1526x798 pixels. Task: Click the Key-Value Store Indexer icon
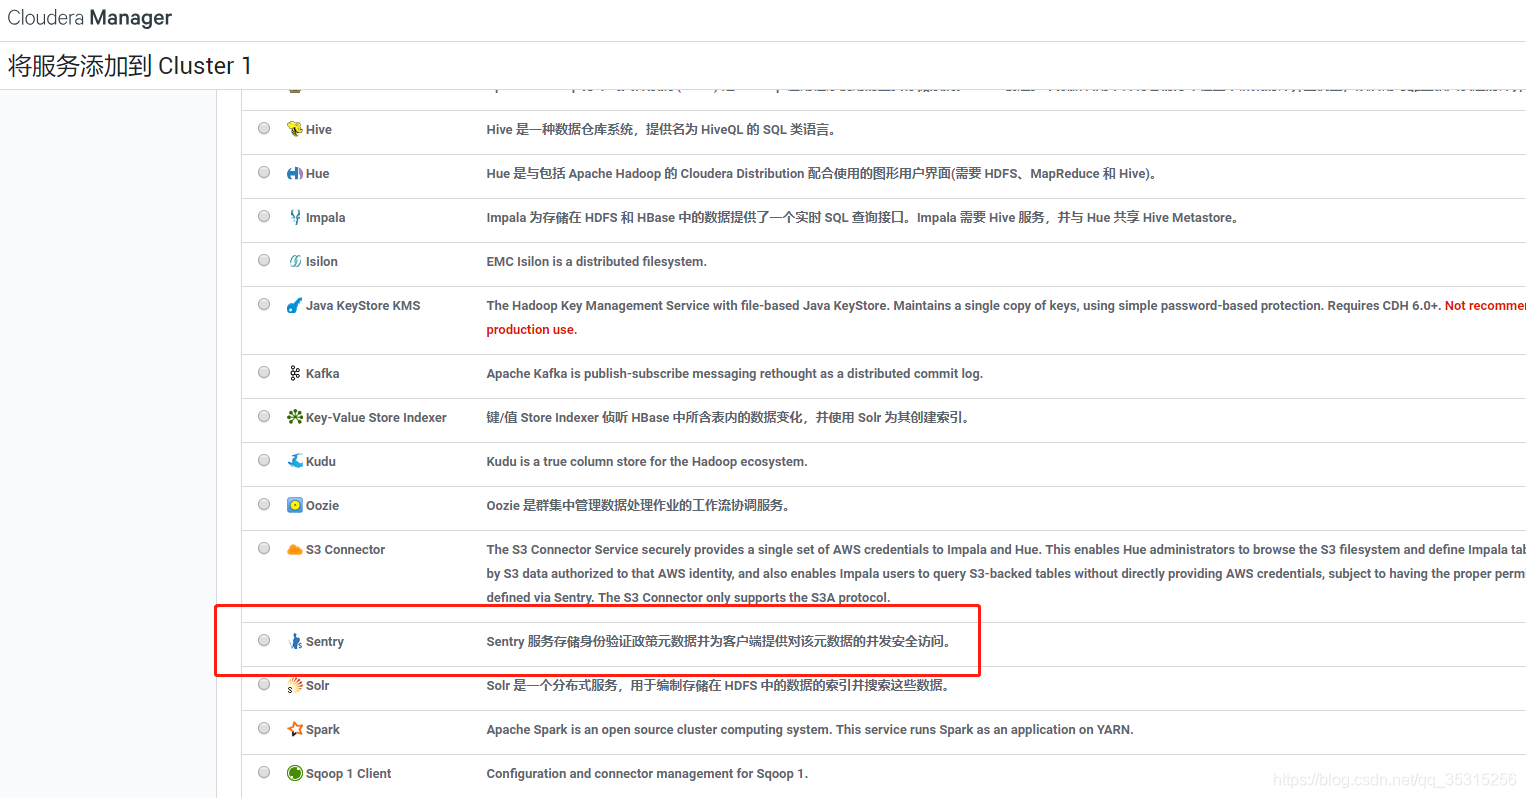pos(295,417)
